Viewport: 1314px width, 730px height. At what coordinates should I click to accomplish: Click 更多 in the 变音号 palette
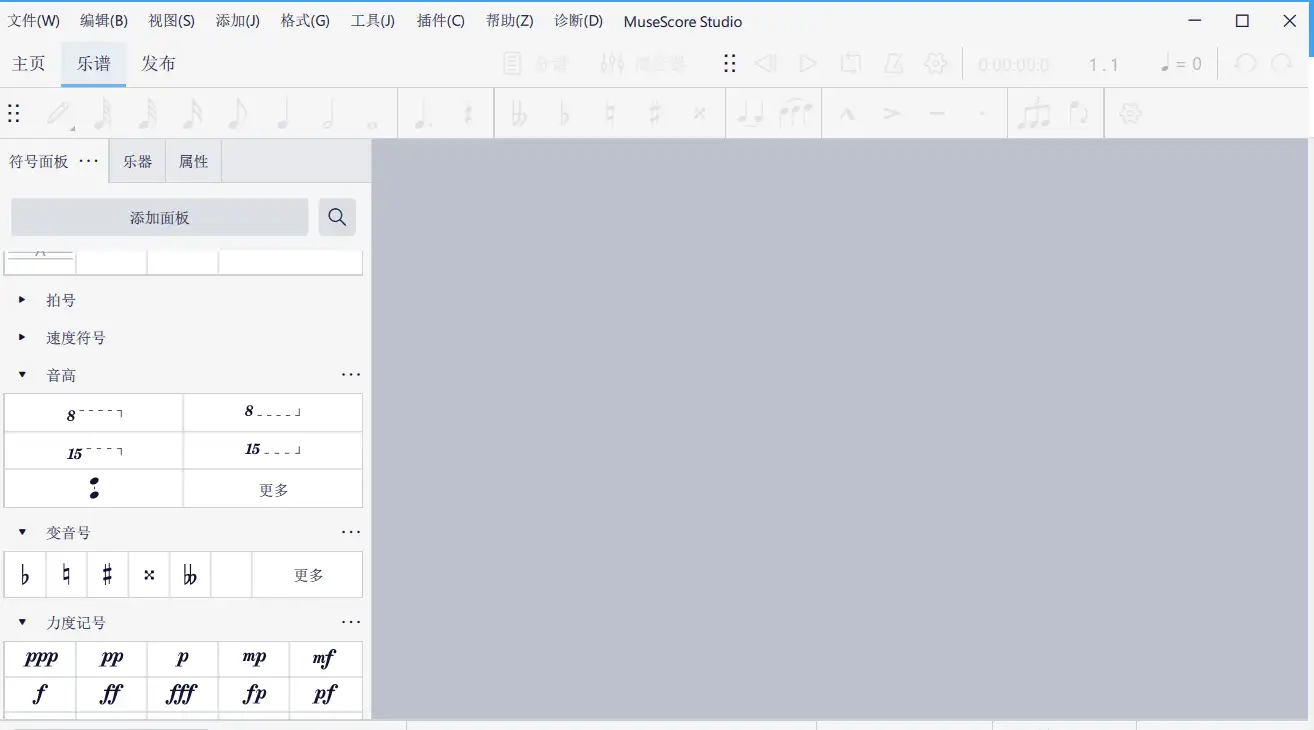(308, 575)
